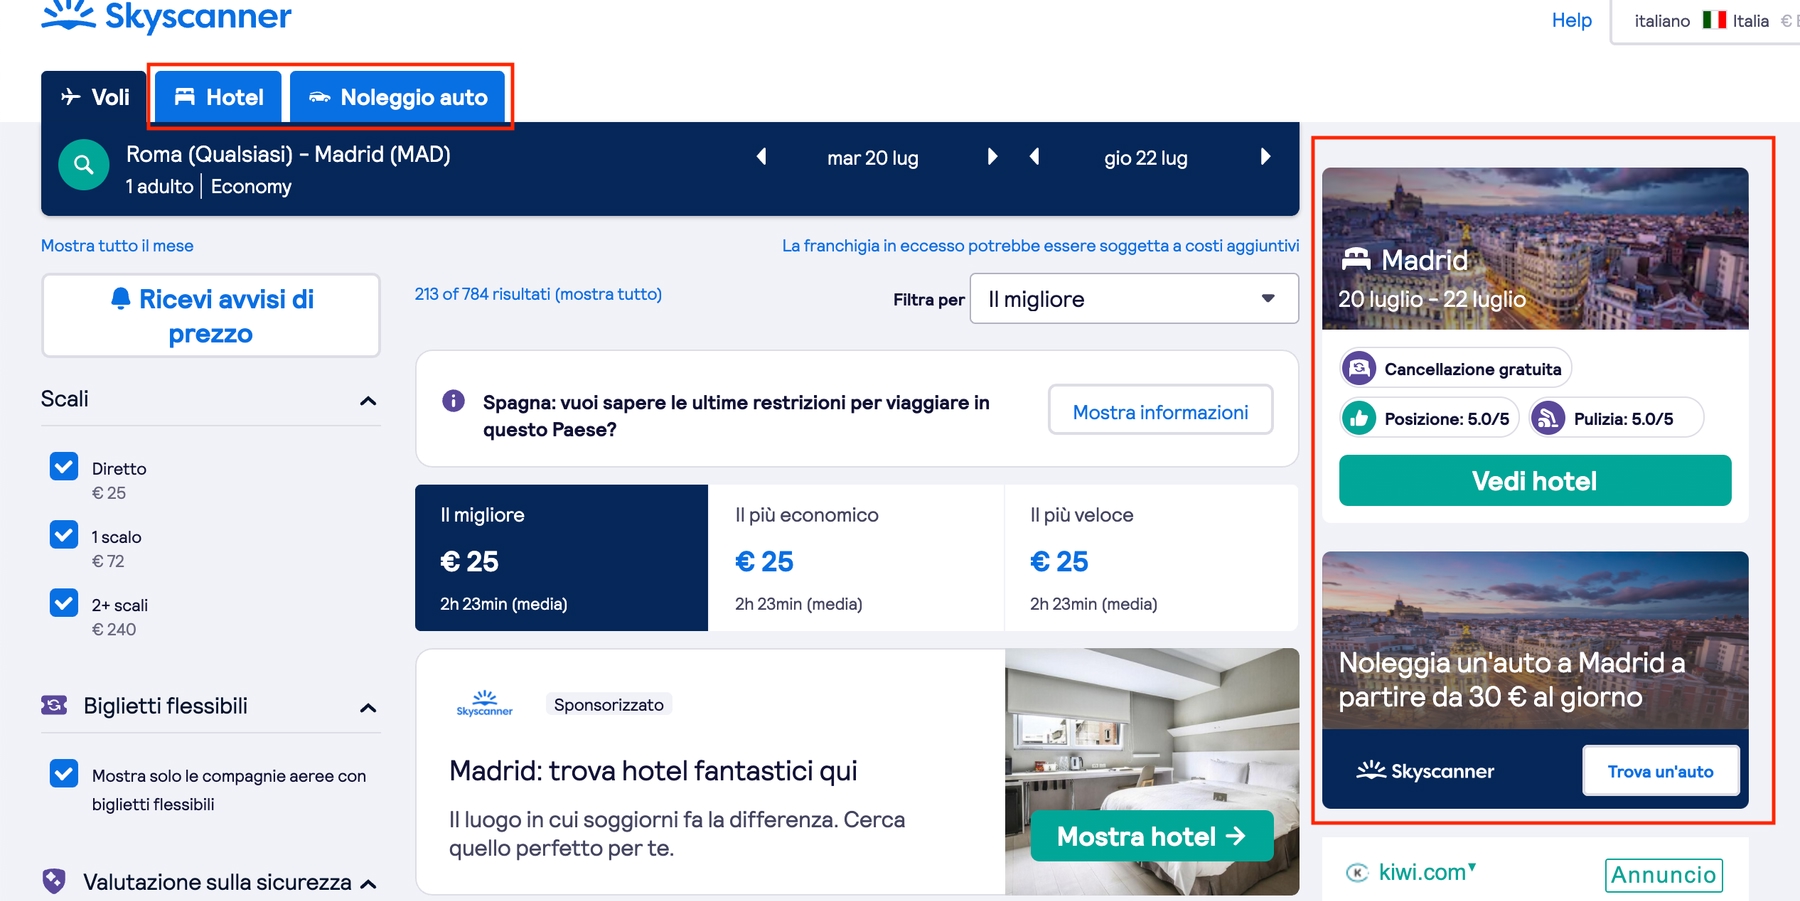This screenshot has width=1800, height=901.
Task: Click the shield icon beside Valutazione sulla sicurezza
Action: [x=54, y=881]
